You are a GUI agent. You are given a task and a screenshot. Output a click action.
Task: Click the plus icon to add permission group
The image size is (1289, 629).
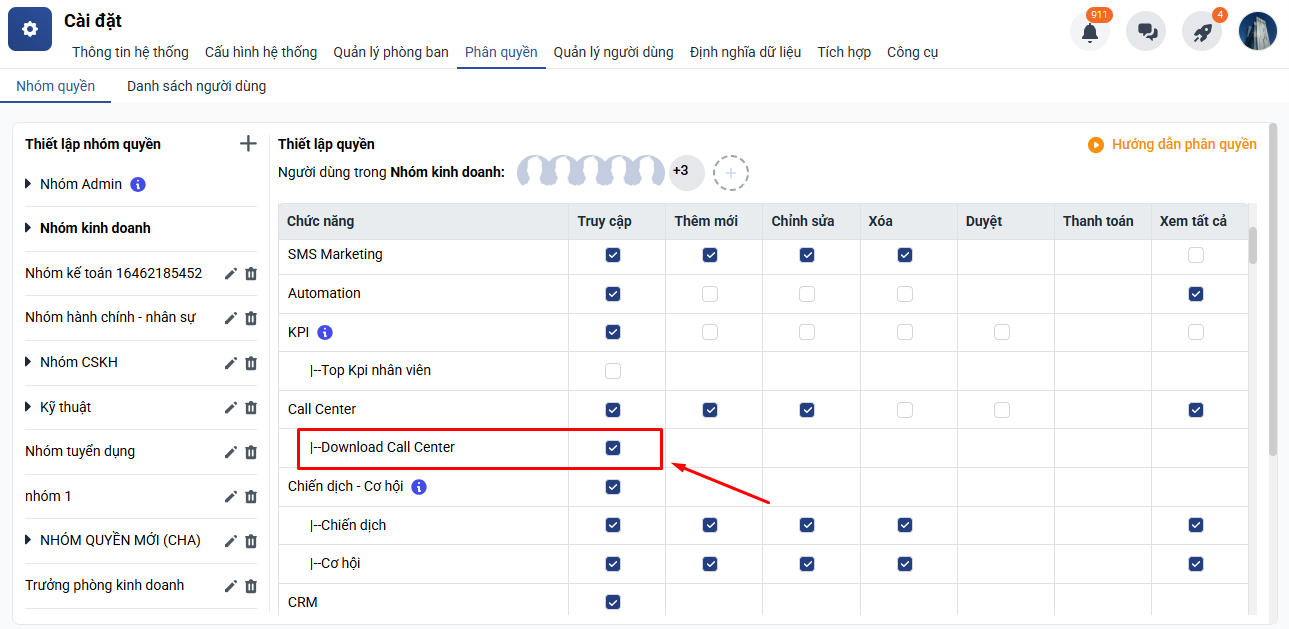[248, 144]
